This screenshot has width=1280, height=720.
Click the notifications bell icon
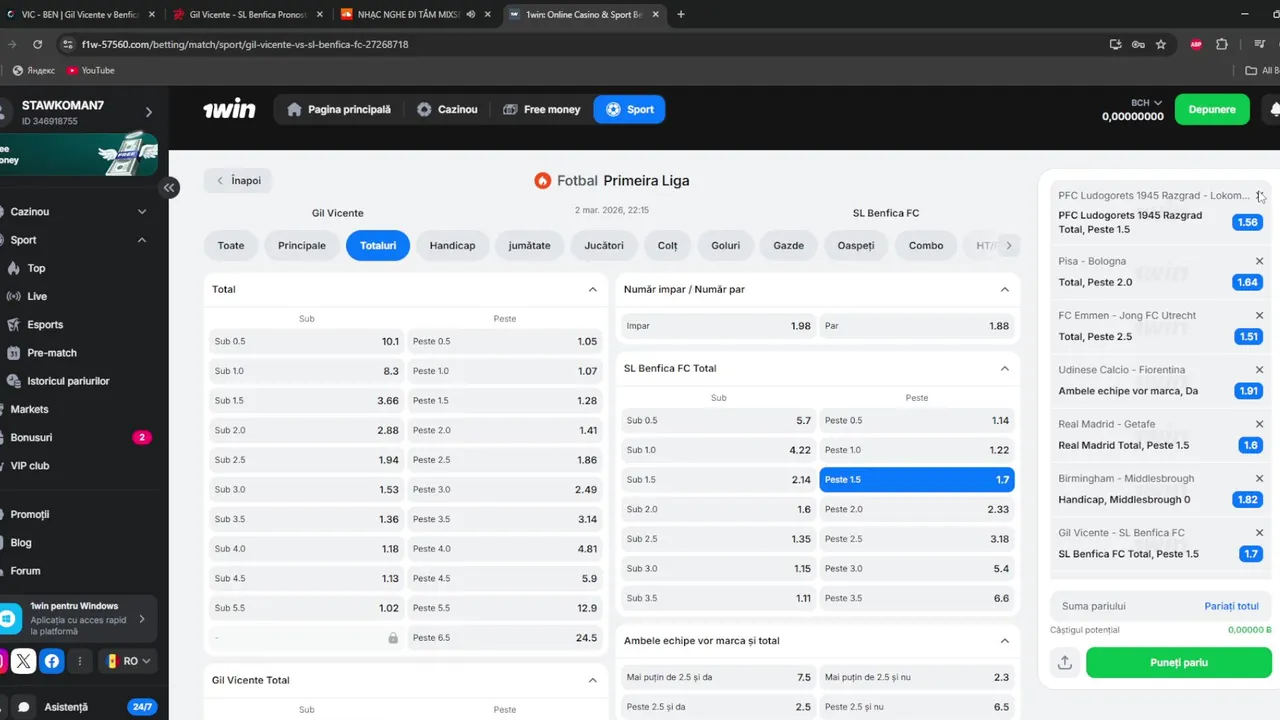1273,109
